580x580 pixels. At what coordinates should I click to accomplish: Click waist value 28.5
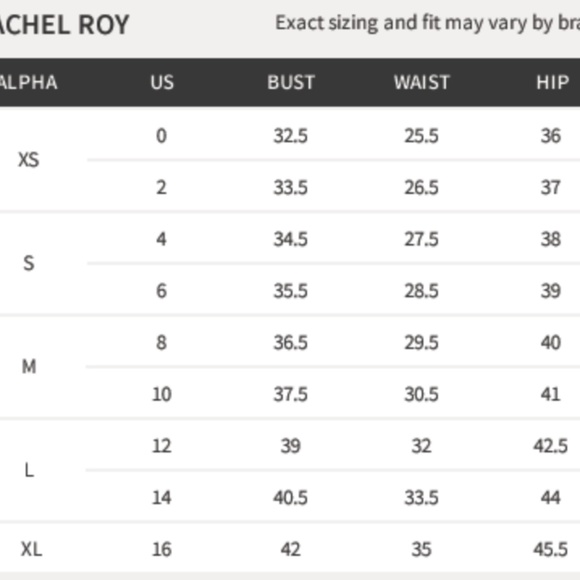(421, 291)
